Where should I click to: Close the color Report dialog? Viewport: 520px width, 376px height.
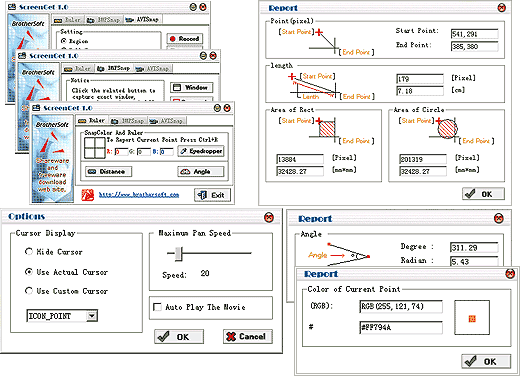(x=510, y=274)
